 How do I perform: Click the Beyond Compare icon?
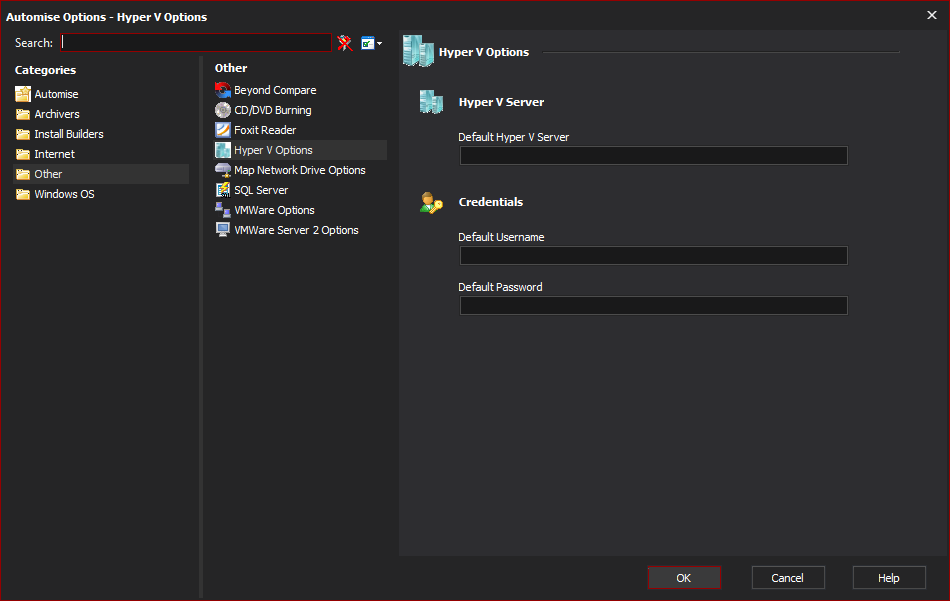click(x=223, y=90)
